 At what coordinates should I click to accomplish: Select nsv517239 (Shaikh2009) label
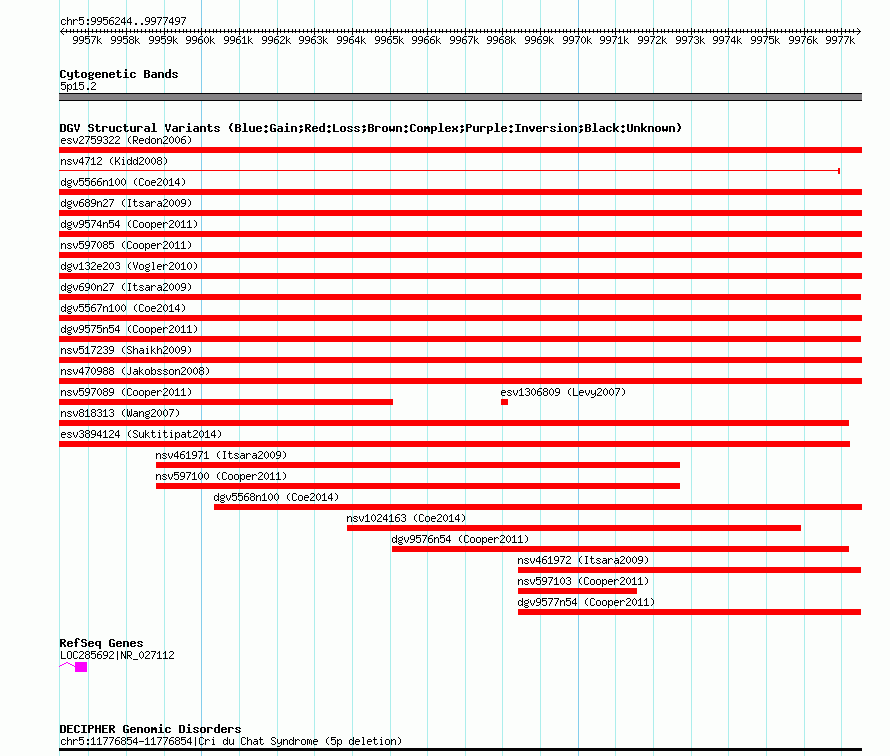126,350
